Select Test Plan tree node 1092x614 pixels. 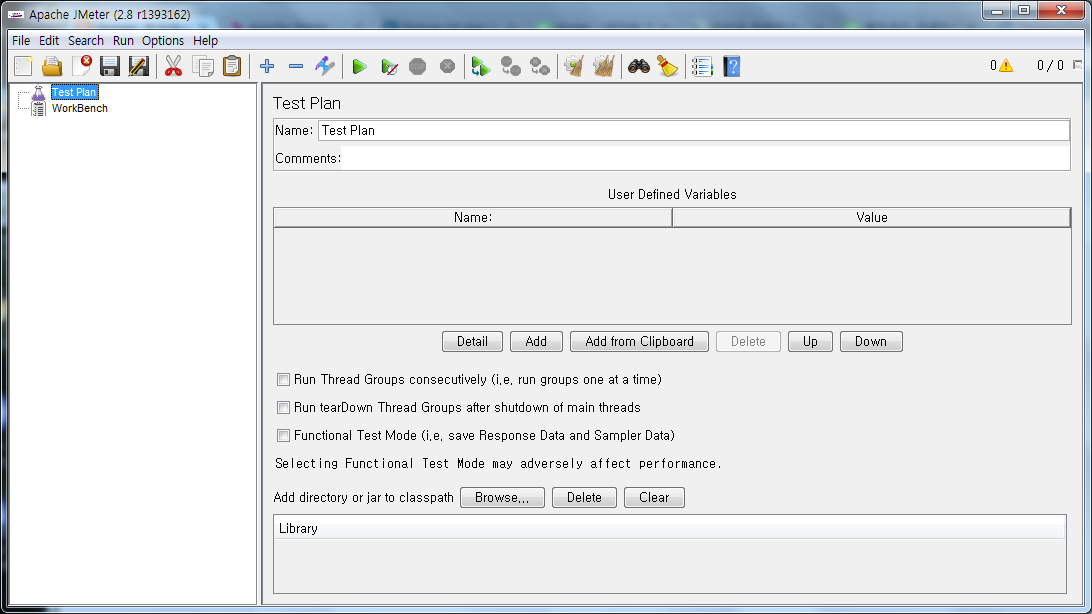(x=74, y=92)
